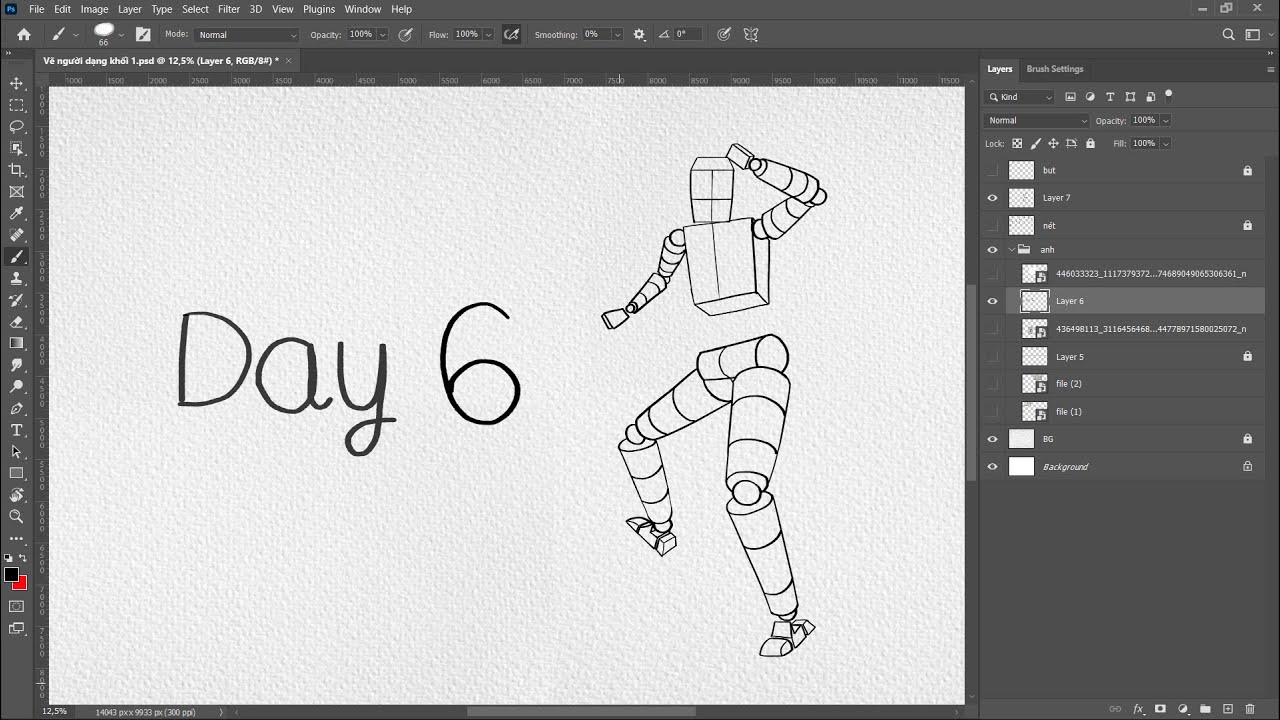Select the Lasso tool
Screen dimensions: 1280x720
(x=16, y=127)
